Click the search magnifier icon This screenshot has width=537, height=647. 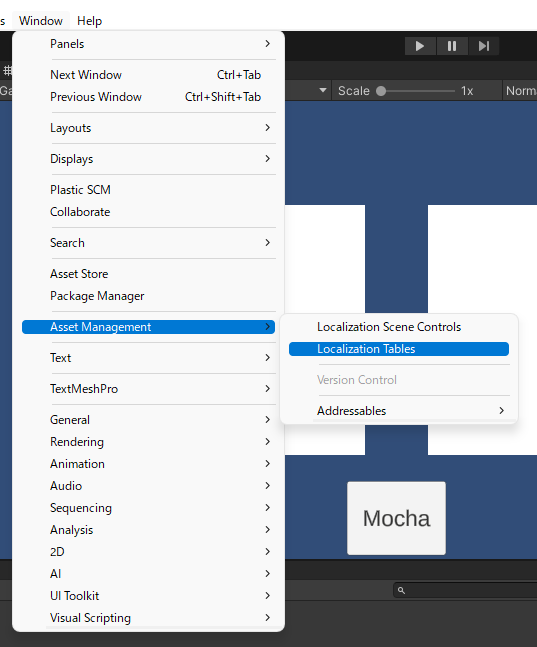coord(401,590)
